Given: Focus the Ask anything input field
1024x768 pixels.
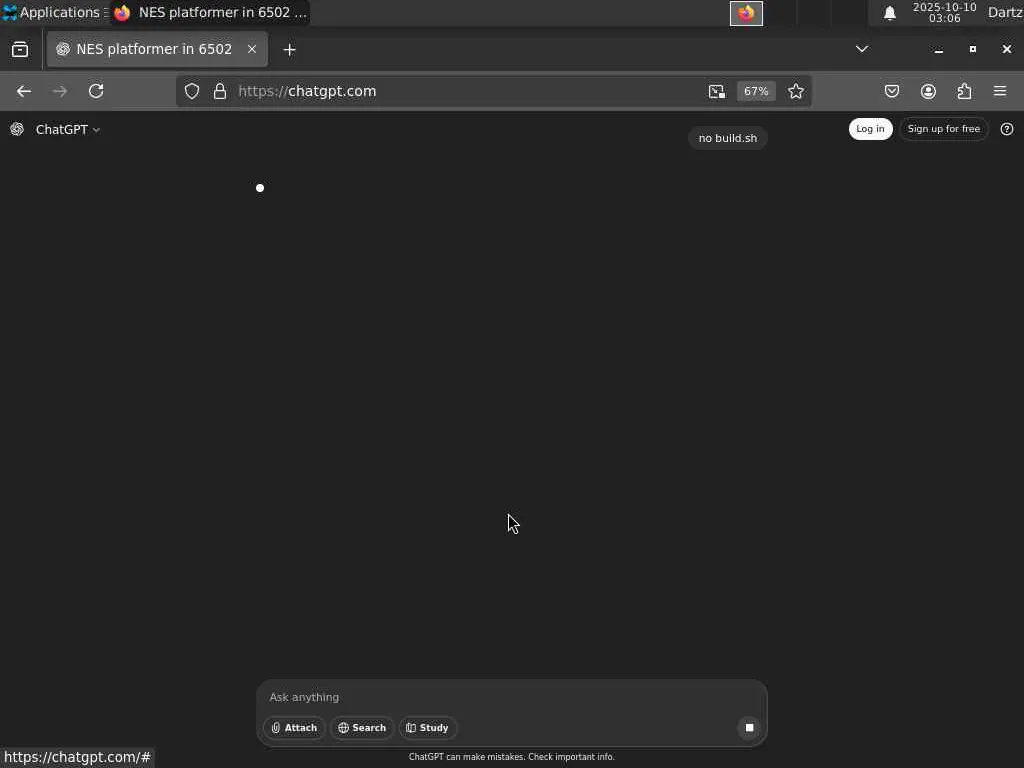Looking at the screenshot, I should click(x=511, y=697).
